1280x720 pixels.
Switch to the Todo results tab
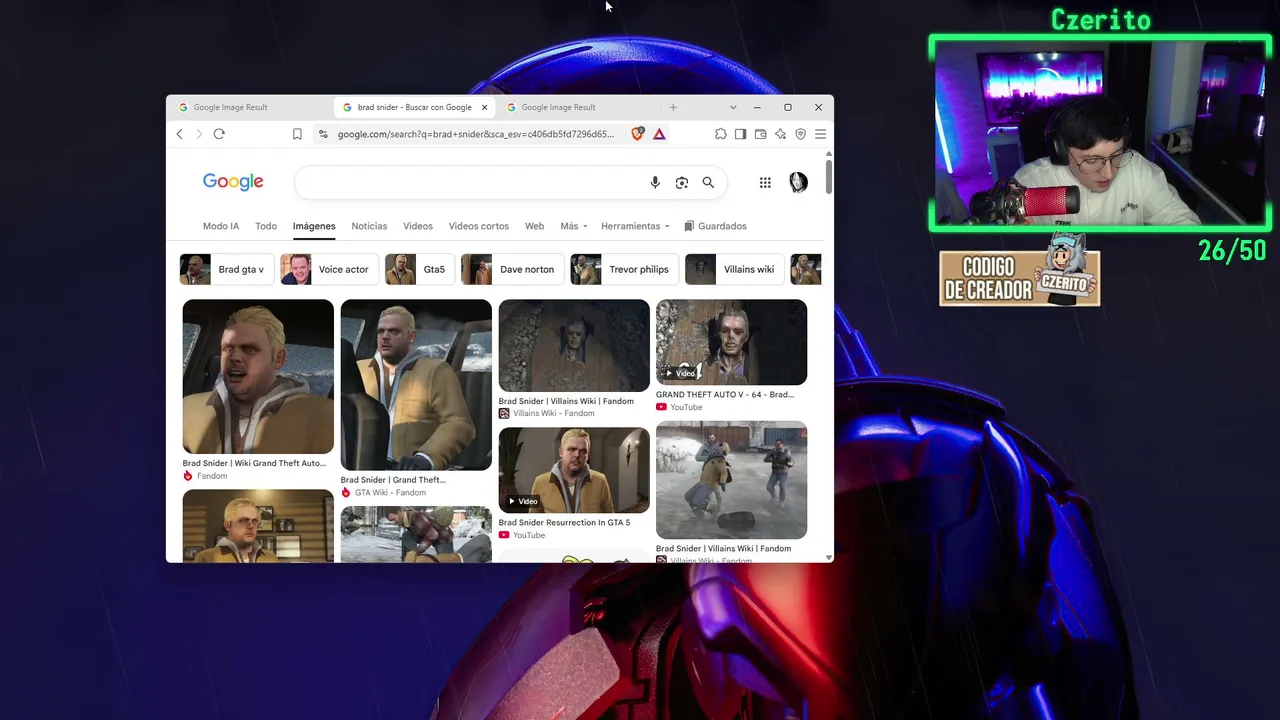coord(266,226)
